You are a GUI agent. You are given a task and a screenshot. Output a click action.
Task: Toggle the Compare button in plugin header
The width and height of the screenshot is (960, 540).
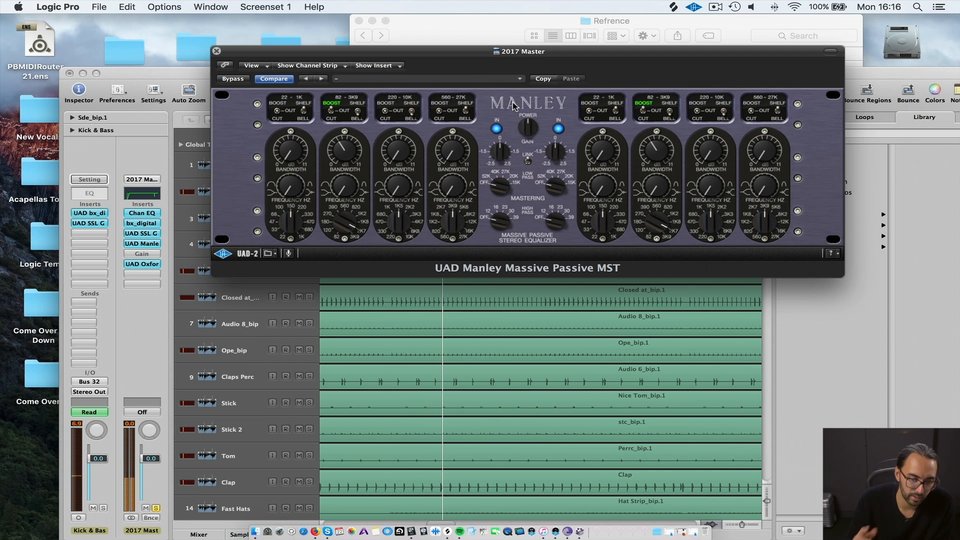pos(274,78)
